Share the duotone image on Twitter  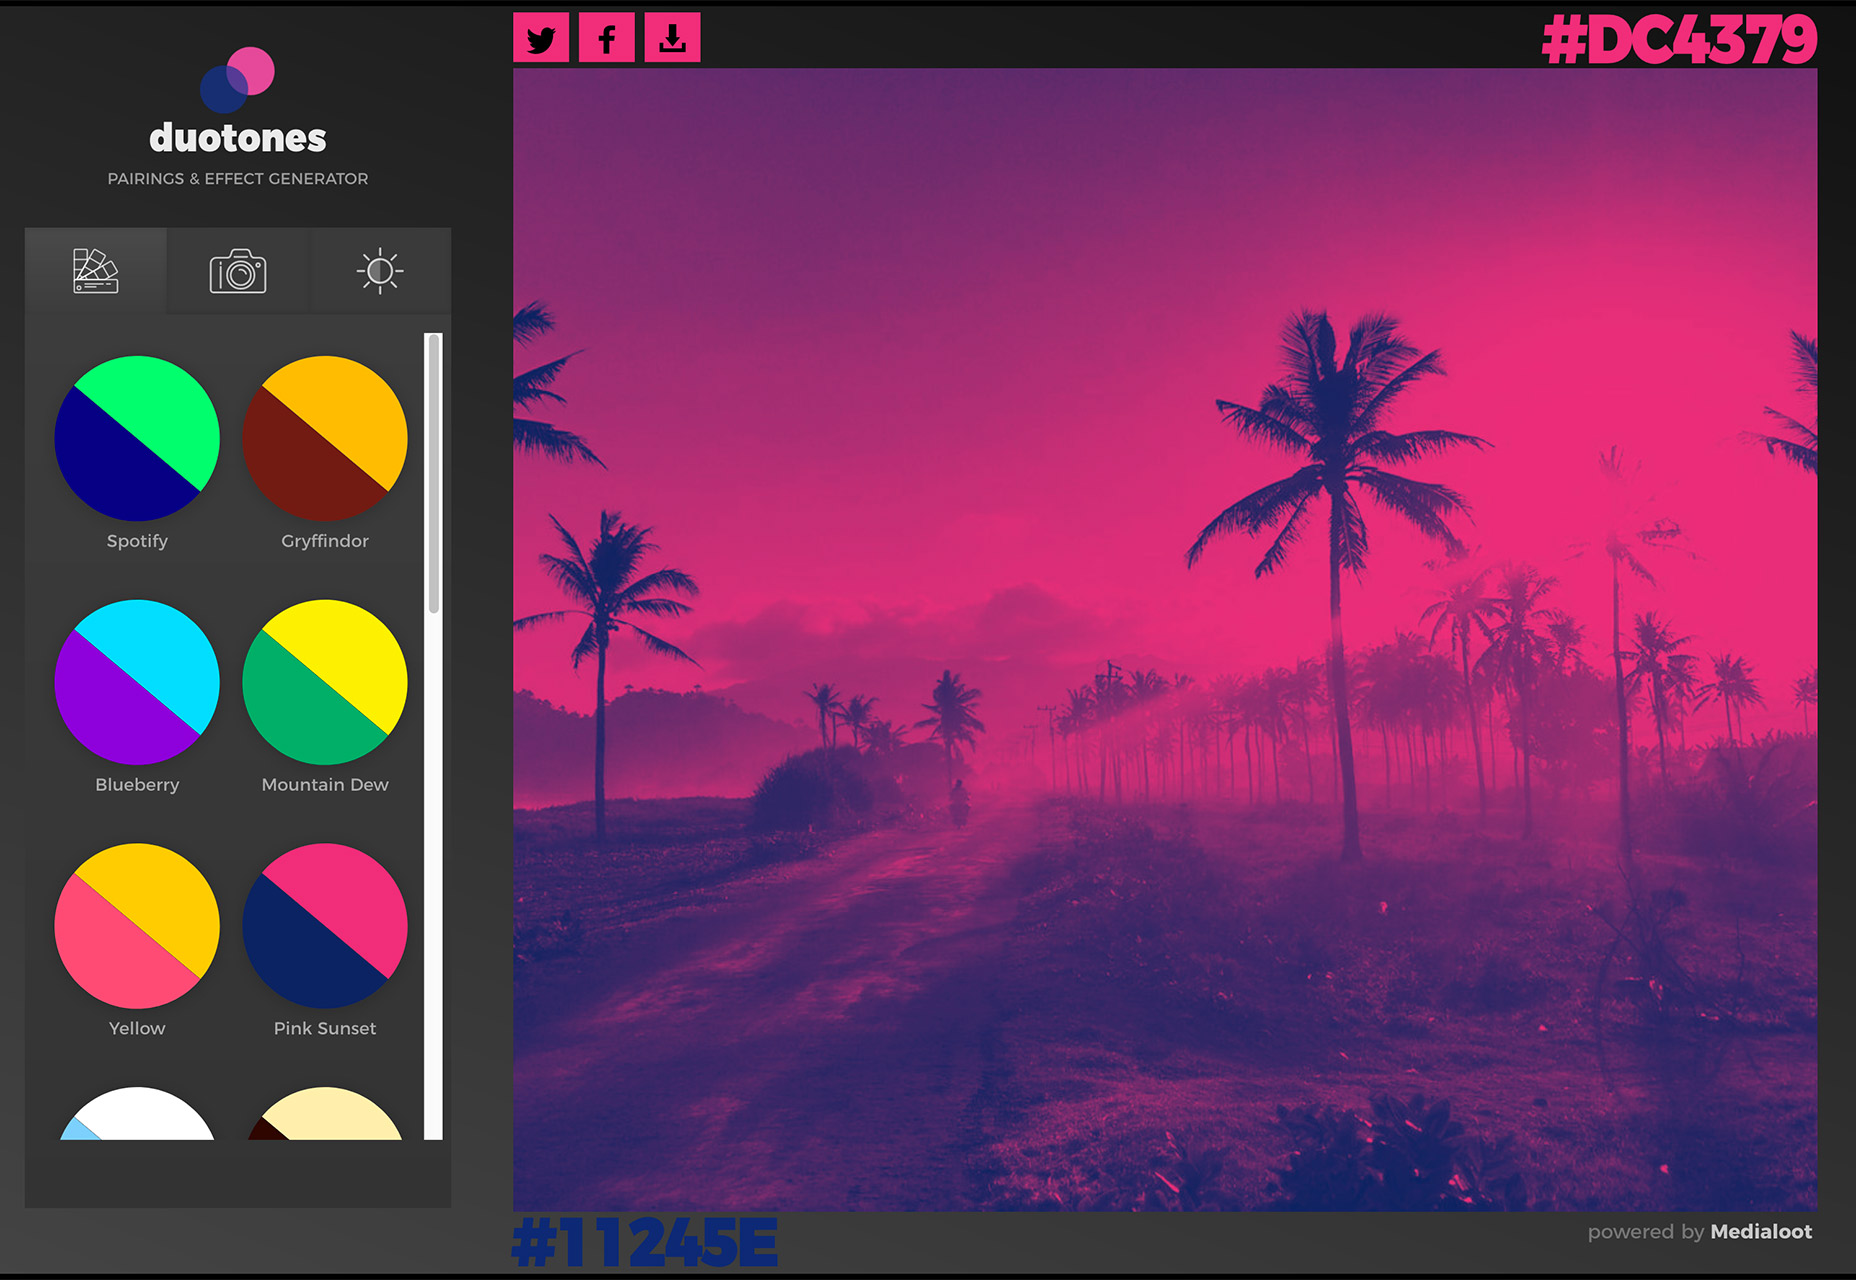(x=541, y=38)
